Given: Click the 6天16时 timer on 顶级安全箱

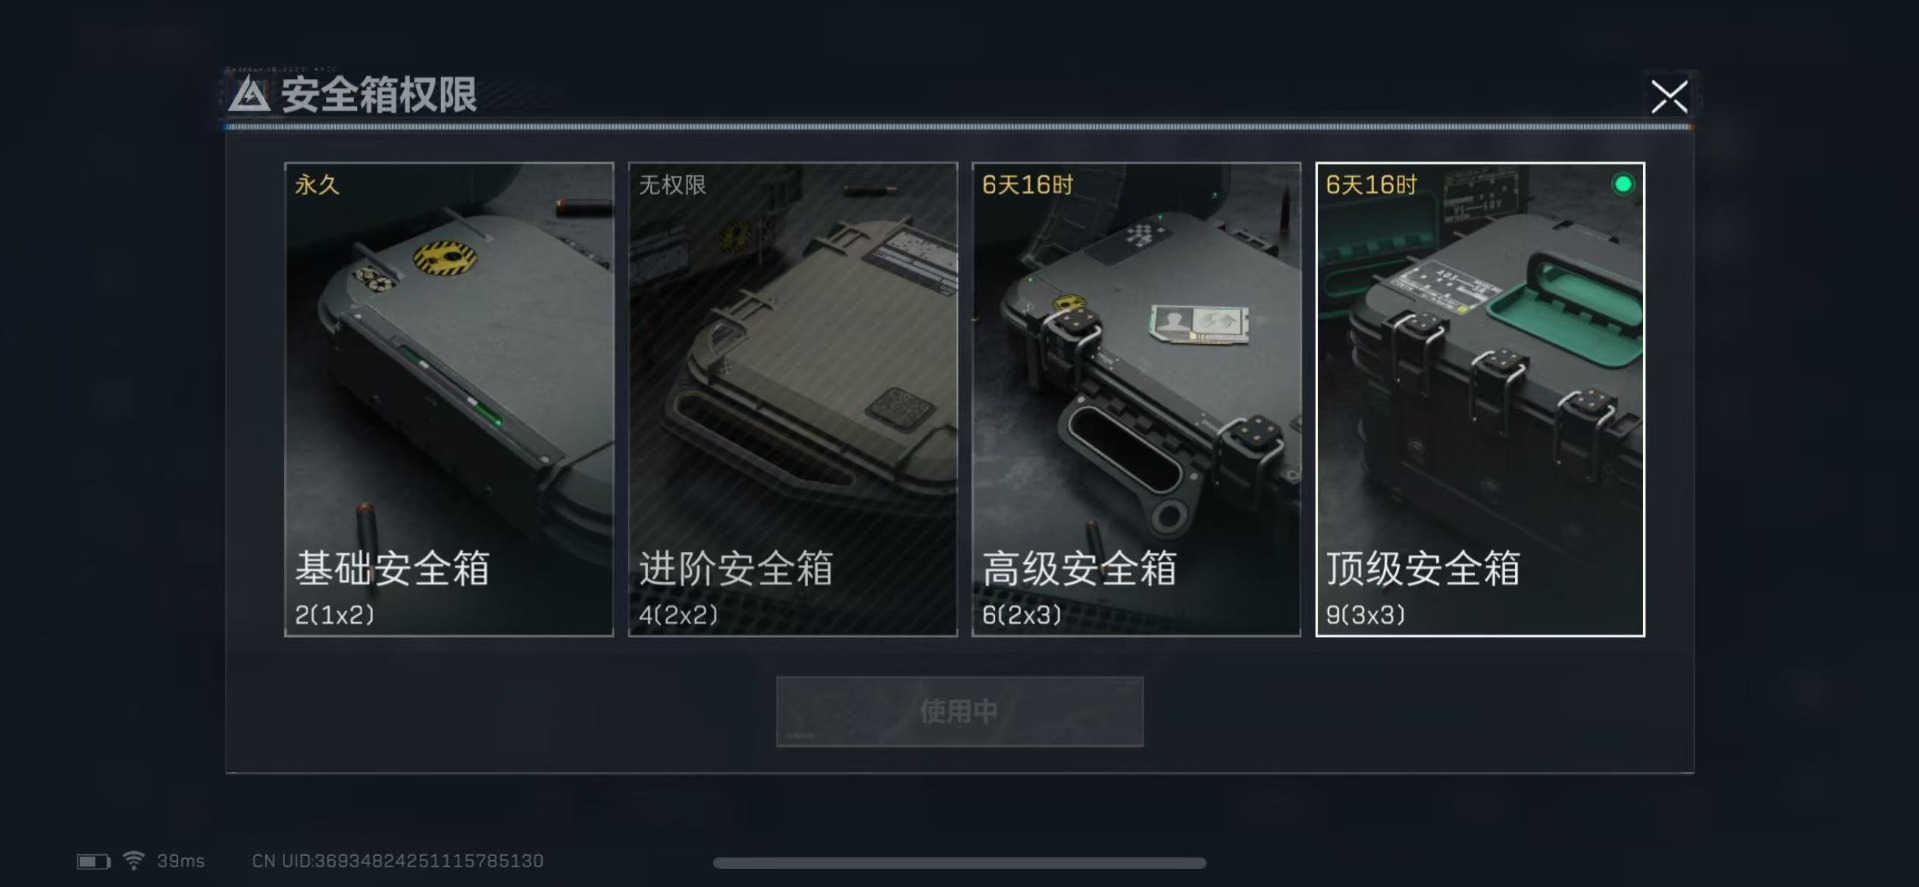Looking at the screenshot, I should pyautogui.click(x=1372, y=185).
